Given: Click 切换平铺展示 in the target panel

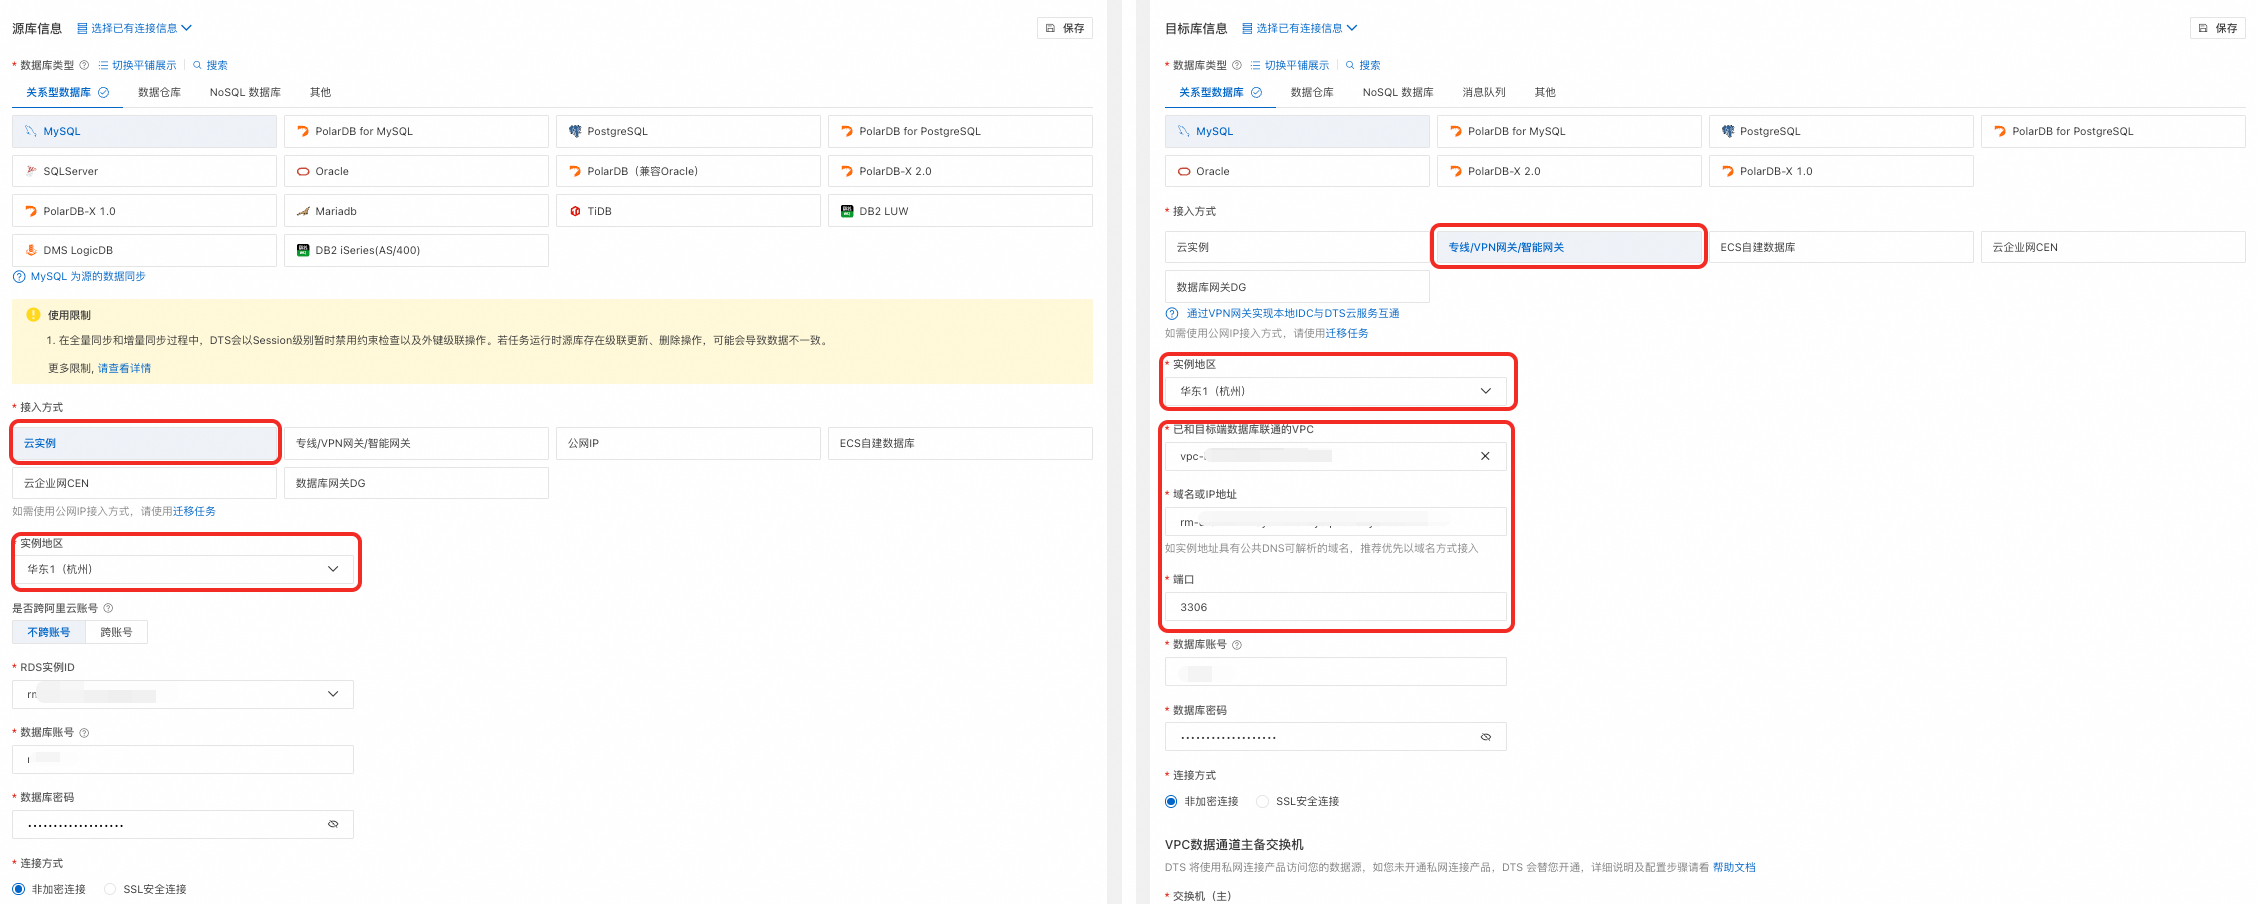Looking at the screenshot, I should 1290,65.
